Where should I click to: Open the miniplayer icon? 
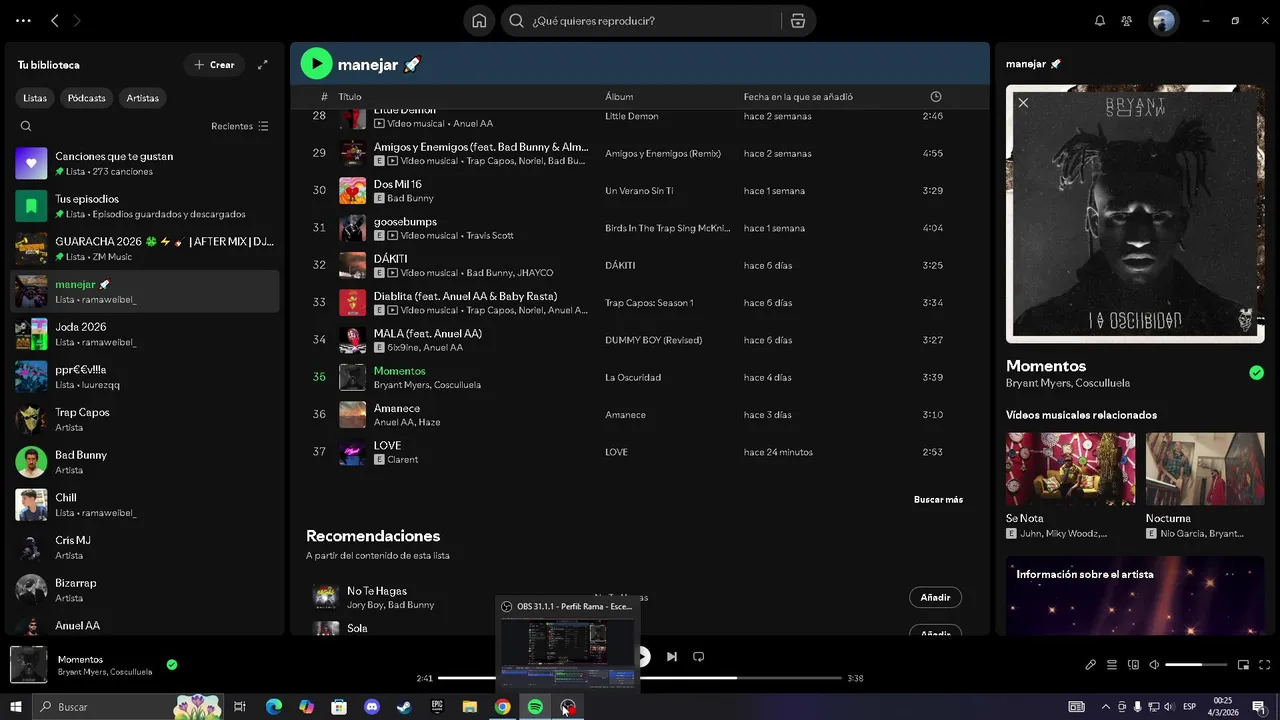click(x=1244, y=665)
